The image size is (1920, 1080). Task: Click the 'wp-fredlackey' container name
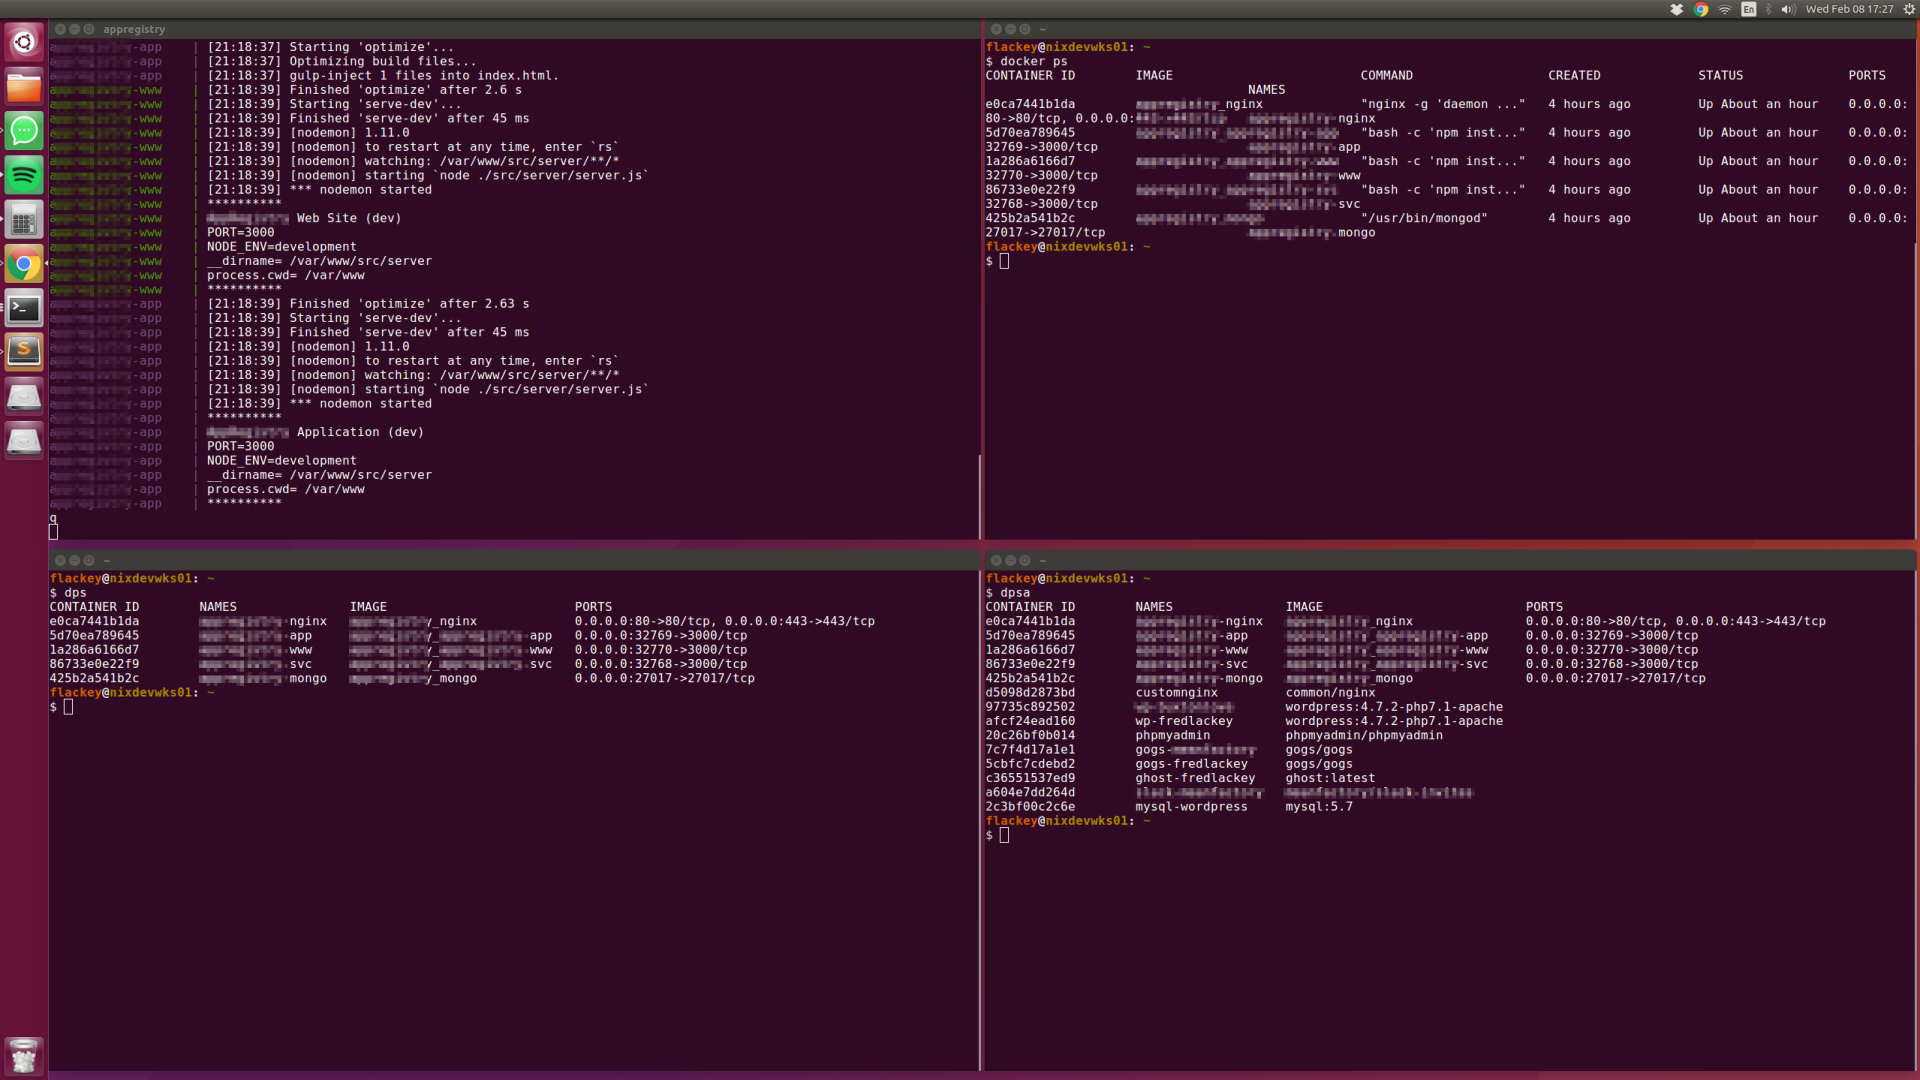click(x=1184, y=721)
